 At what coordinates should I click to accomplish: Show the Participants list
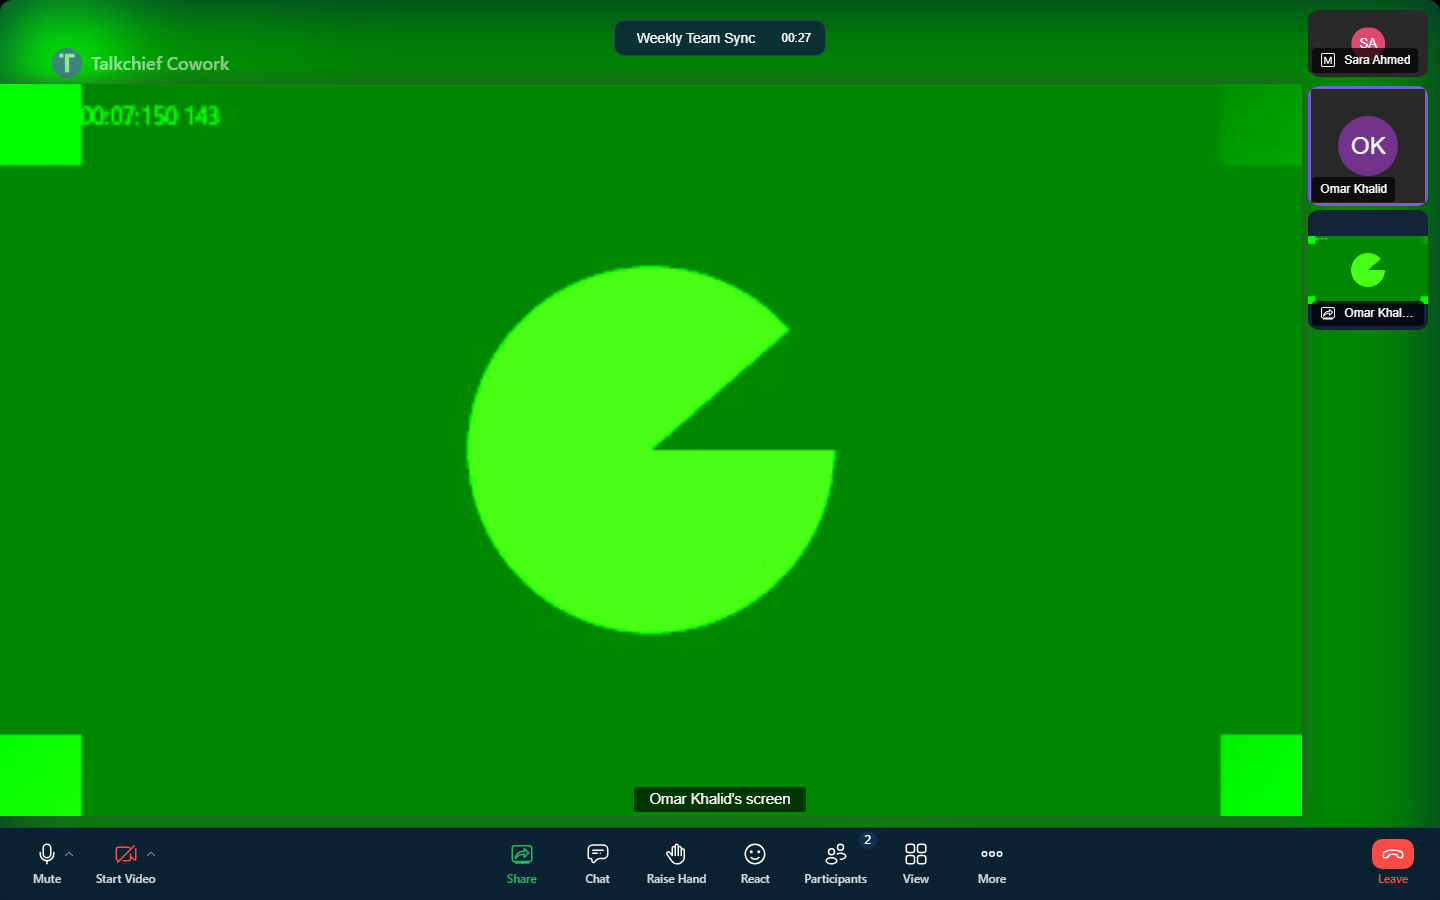pyautogui.click(x=835, y=864)
